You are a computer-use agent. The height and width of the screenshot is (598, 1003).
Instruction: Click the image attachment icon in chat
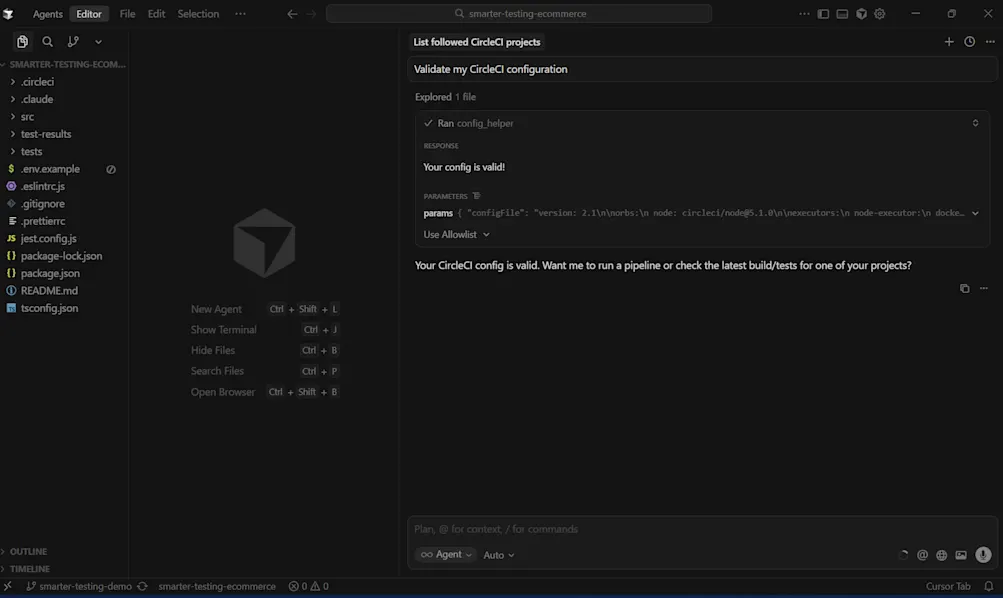pos(961,554)
